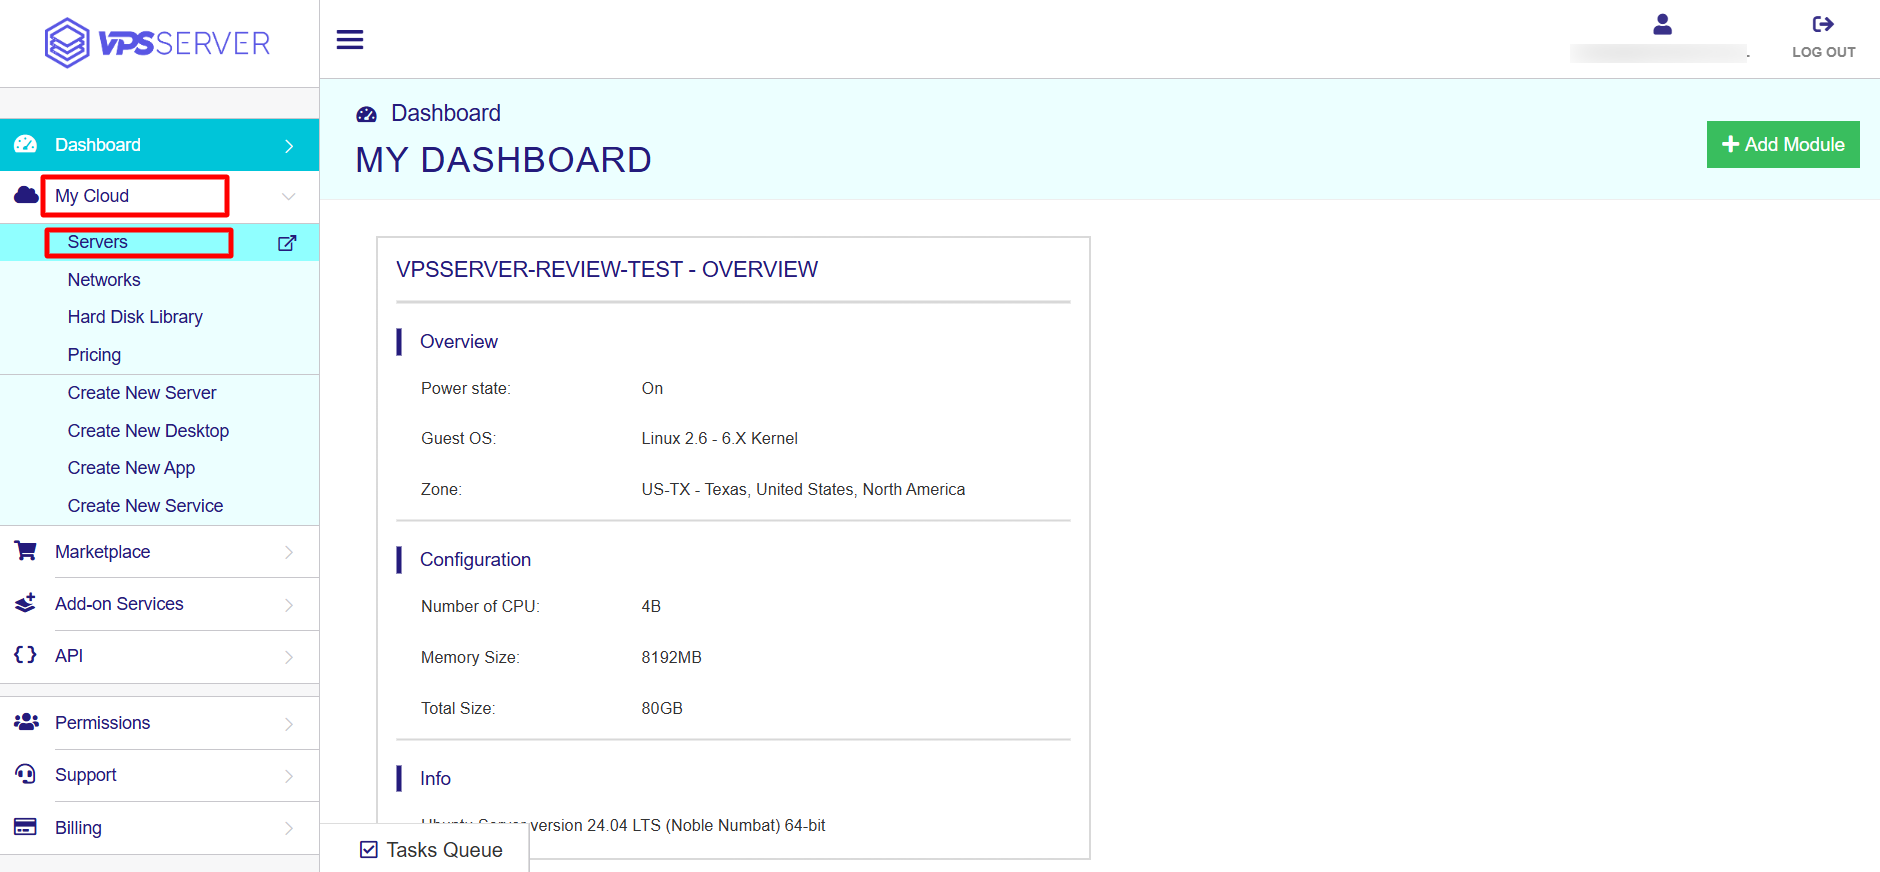Click the Number of CPU value 4B
The height and width of the screenshot is (872, 1880).
(x=651, y=606)
